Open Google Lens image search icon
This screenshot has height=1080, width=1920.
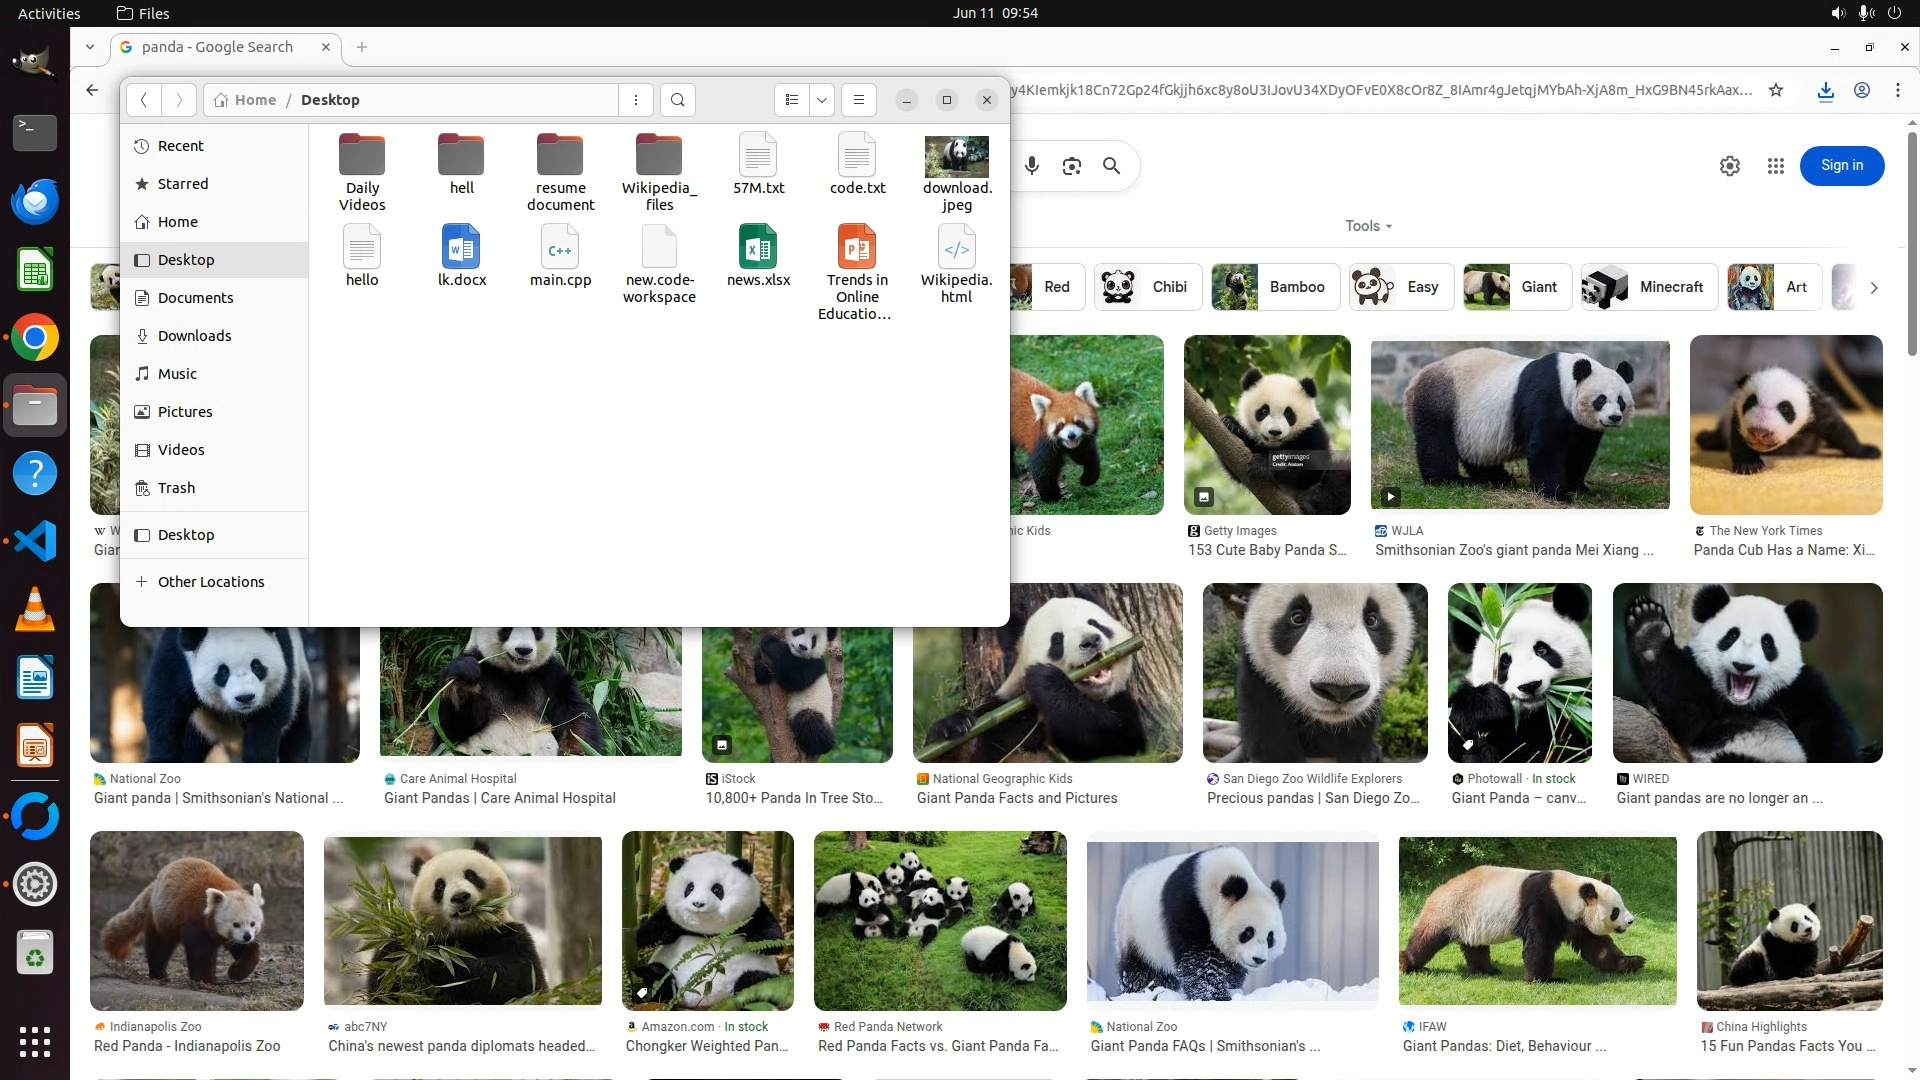tap(1072, 166)
